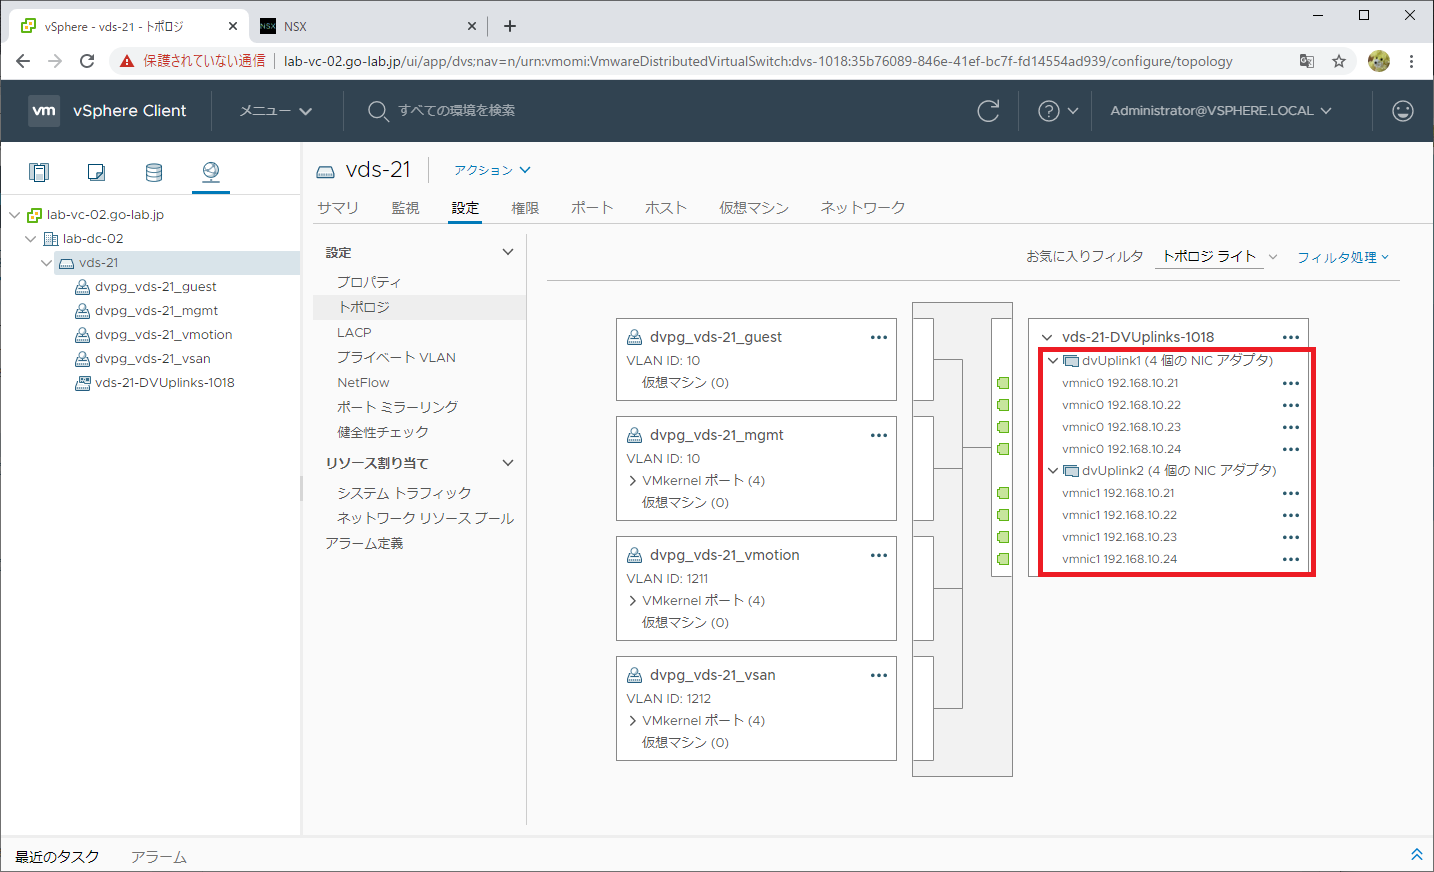Expand the recent tasks panel arrow

(x=1416, y=854)
